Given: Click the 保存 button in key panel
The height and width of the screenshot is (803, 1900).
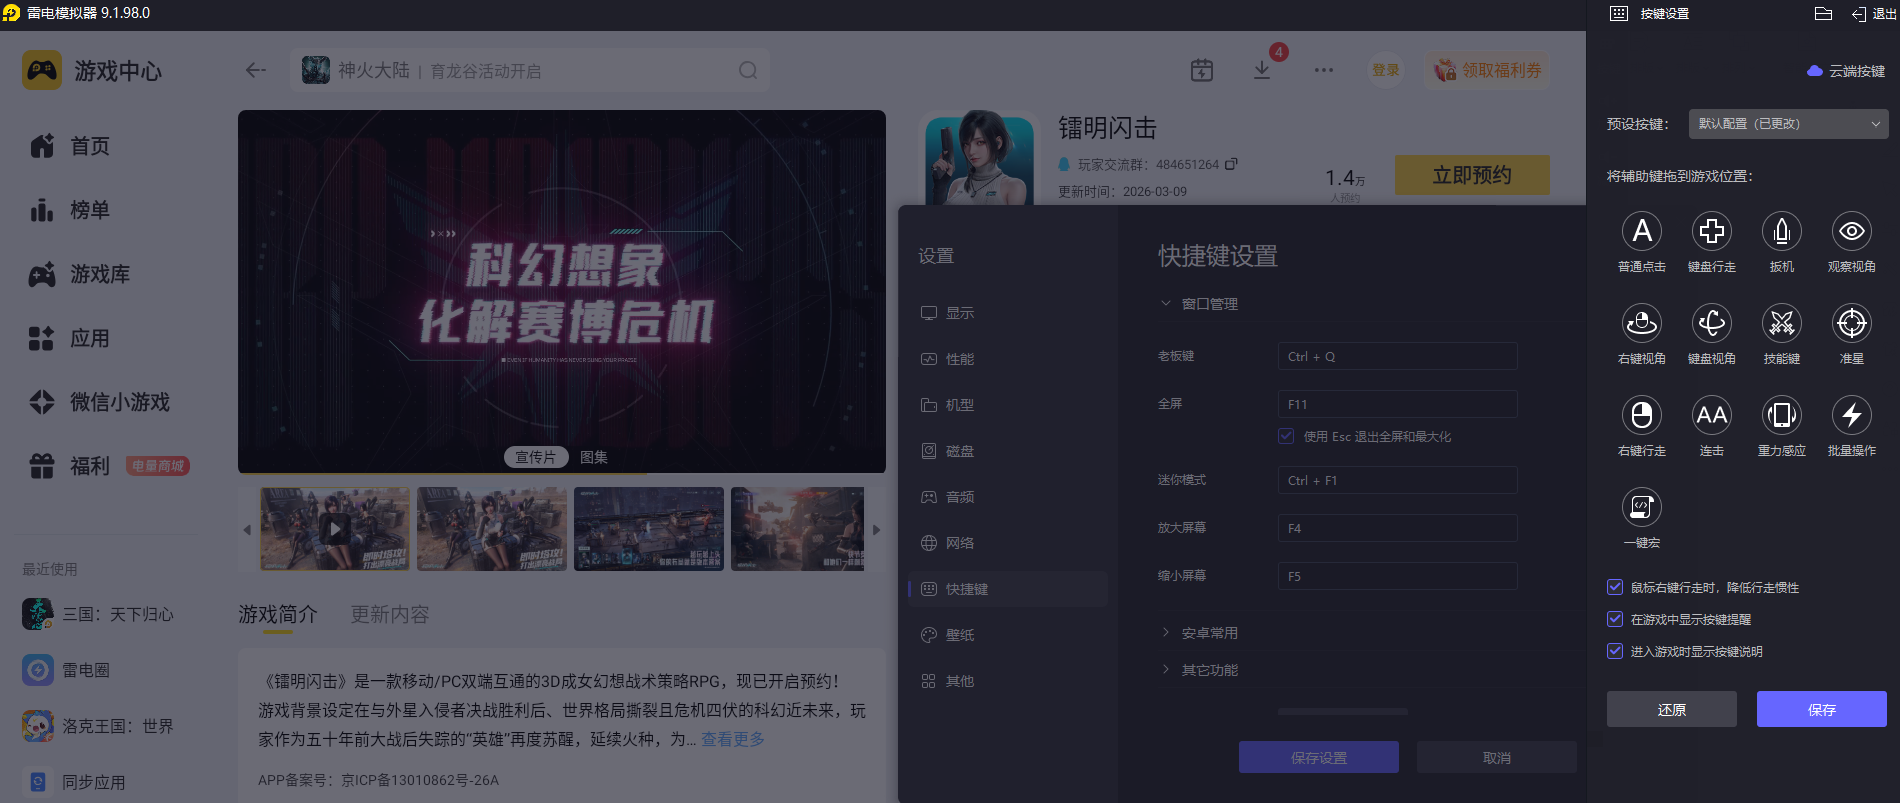Looking at the screenshot, I should pos(1821,709).
